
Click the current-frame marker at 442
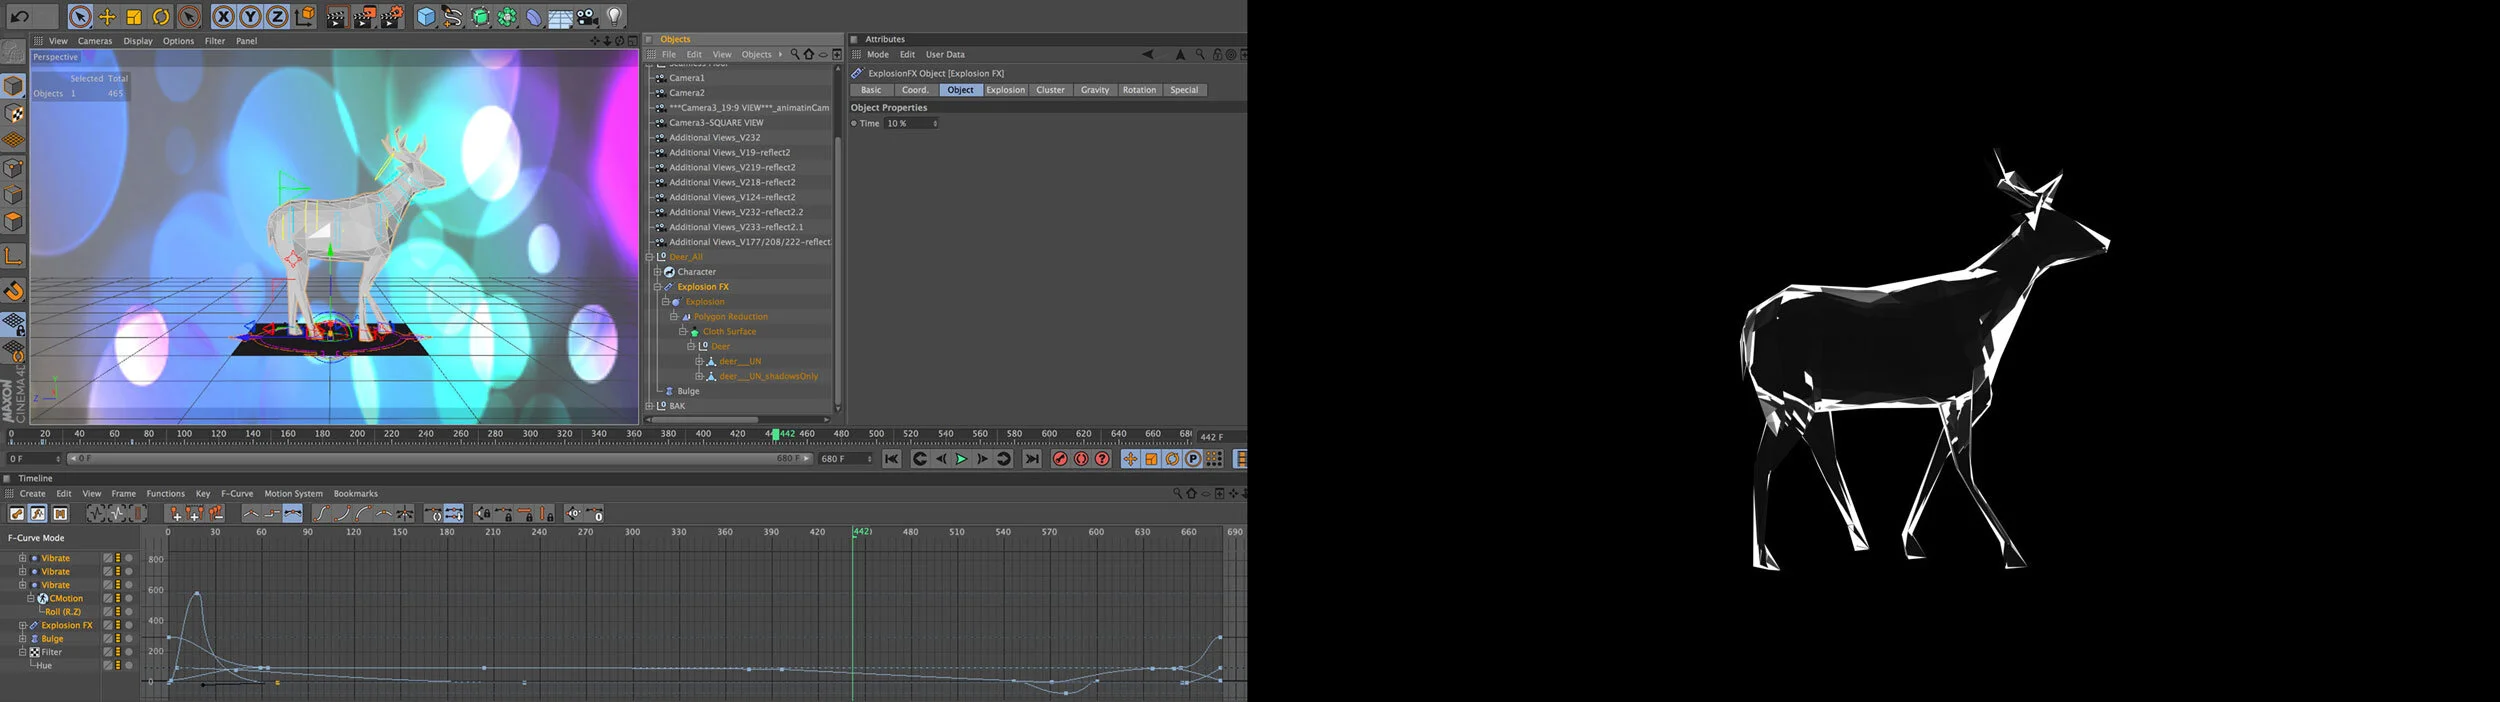pyautogui.click(x=775, y=434)
